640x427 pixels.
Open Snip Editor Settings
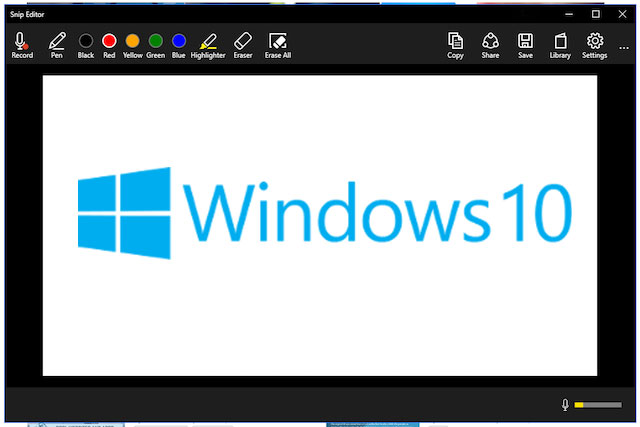595,45
